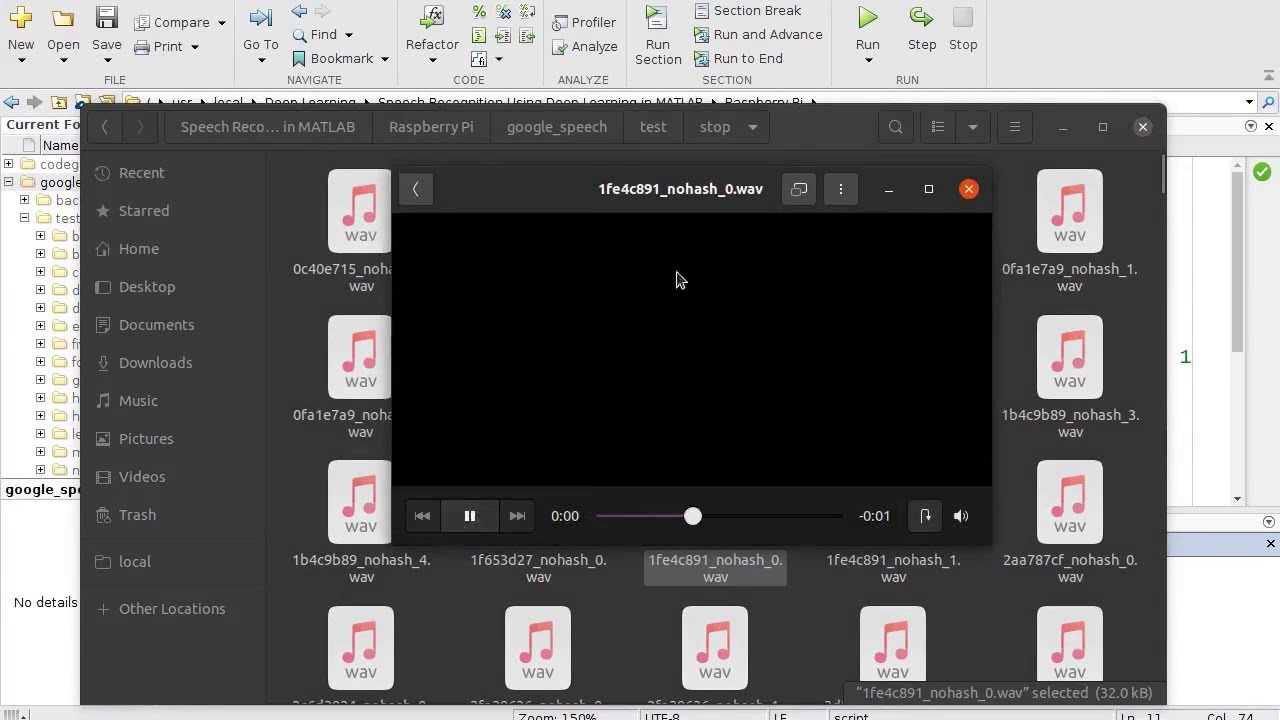This screenshot has height=720, width=1280.
Task: Expand the google_speech tree folder in MATLAB
Action: tap(8, 182)
